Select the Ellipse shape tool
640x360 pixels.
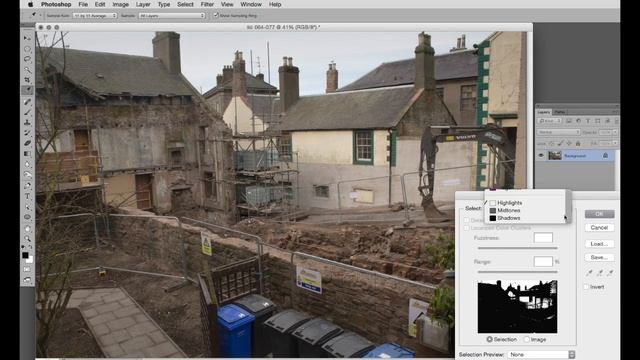click(27, 217)
